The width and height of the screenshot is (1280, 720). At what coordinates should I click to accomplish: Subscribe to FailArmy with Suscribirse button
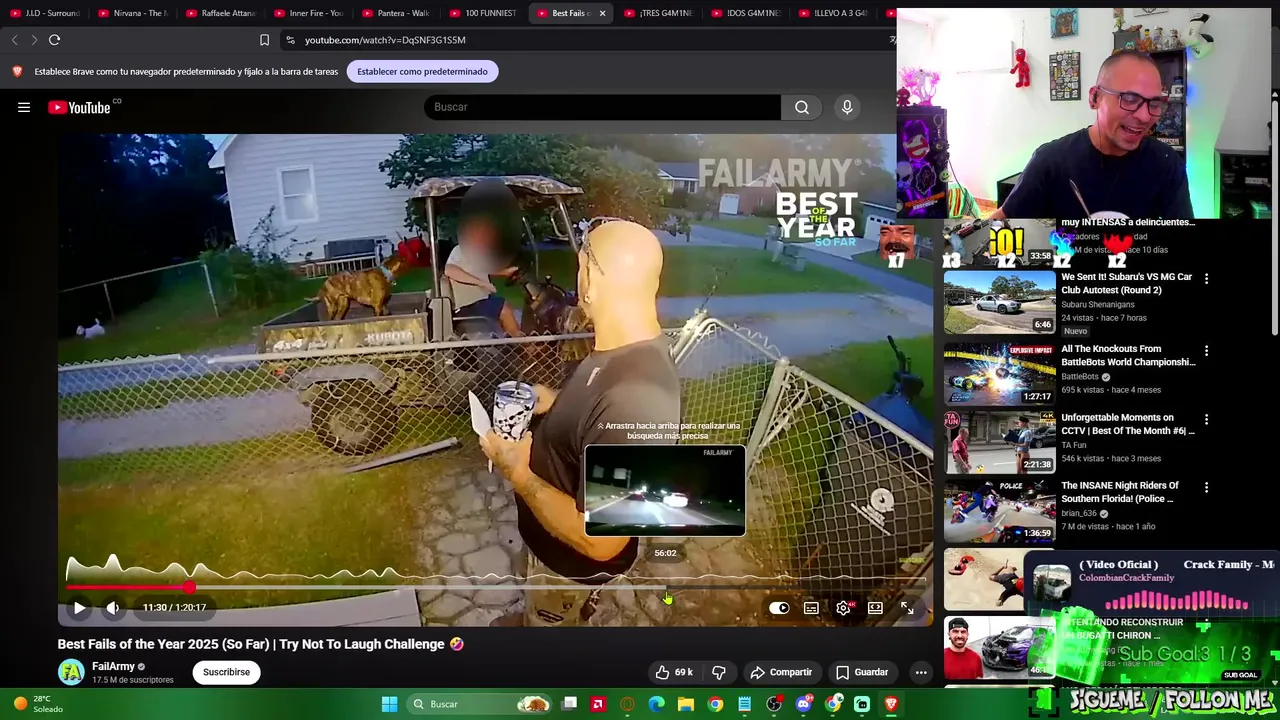pyautogui.click(x=226, y=672)
